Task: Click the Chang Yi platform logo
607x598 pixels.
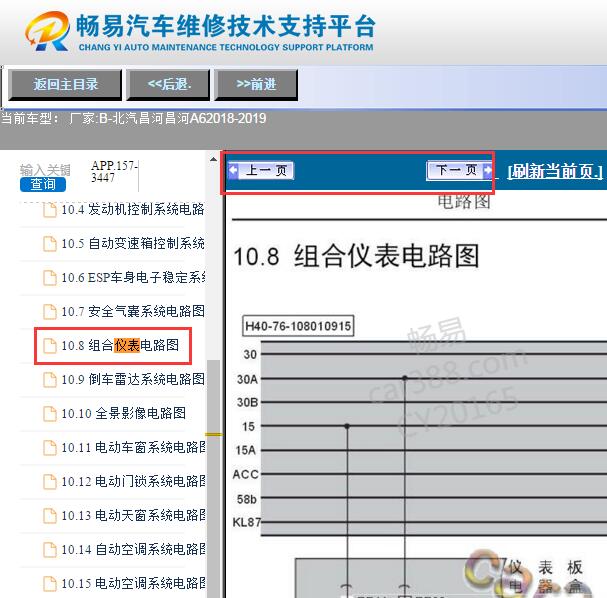Action: click(x=48, y=31)
